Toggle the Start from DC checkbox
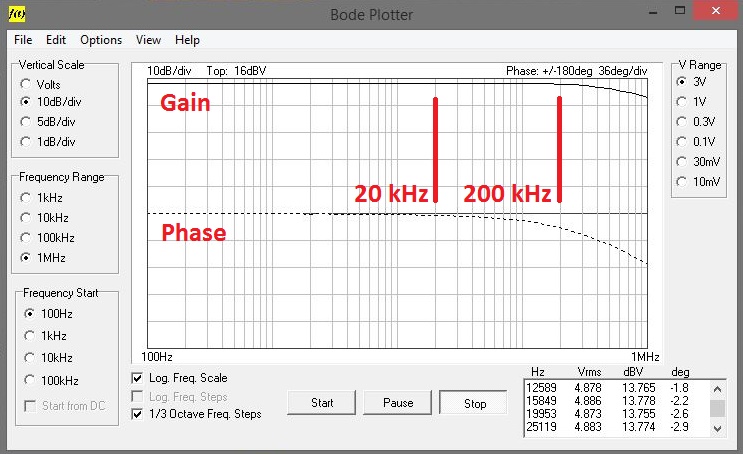The height and width of the screenshot is (454, 743). point(30,406)
